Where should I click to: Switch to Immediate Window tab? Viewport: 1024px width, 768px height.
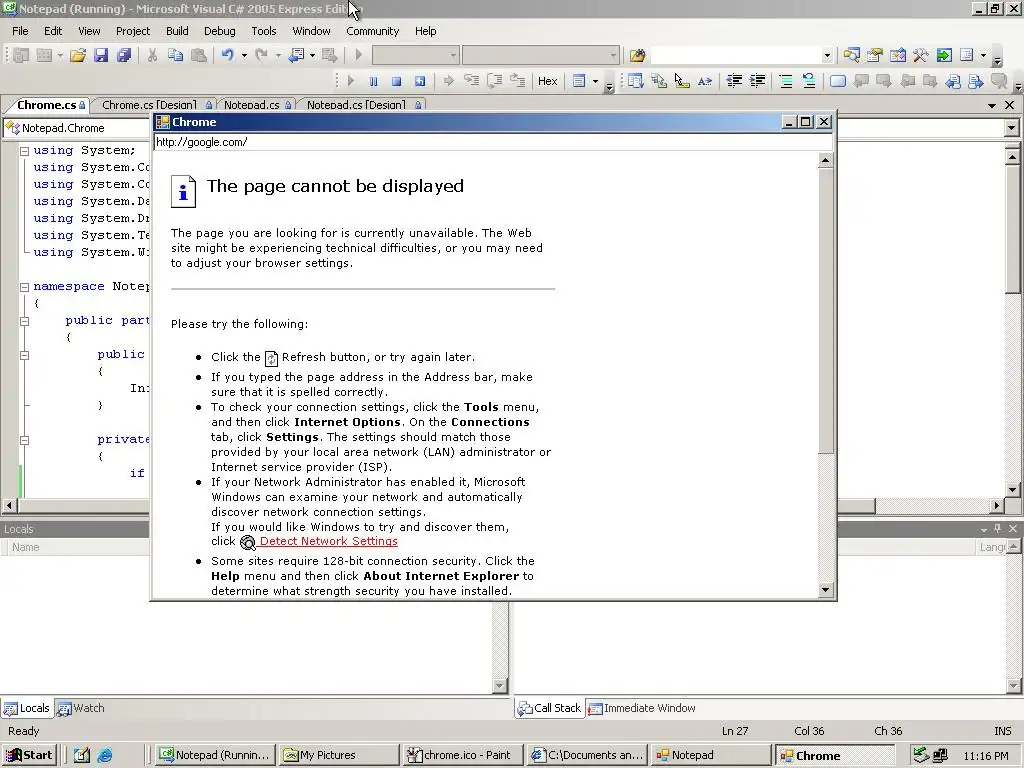tap(642, 708)
